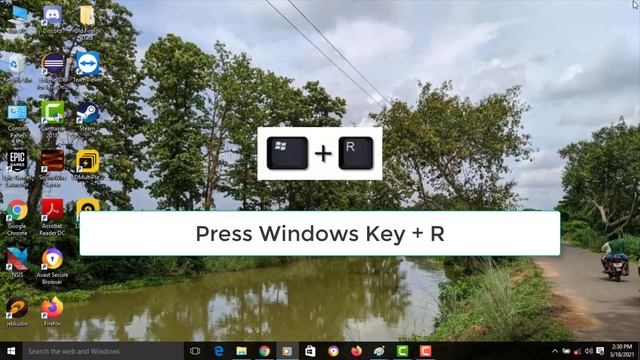Open Avast Secure Browser taskbar icon
Image resolution: width=640 pixels, height=360 pixels.
(x=333, y=351)
